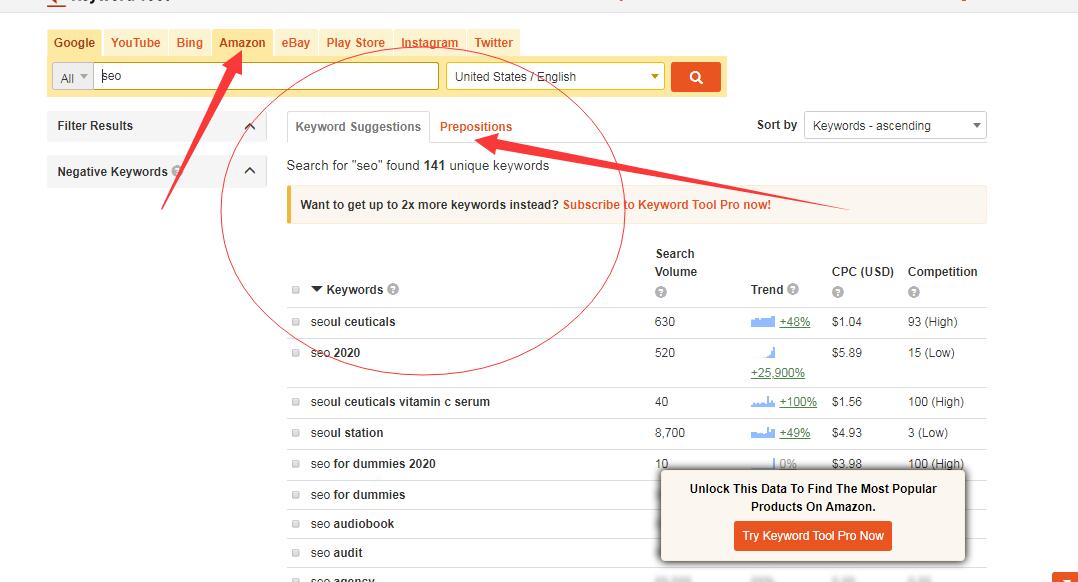Click the Competition column help icon
1078x582 pixels.
pos(913,290)
